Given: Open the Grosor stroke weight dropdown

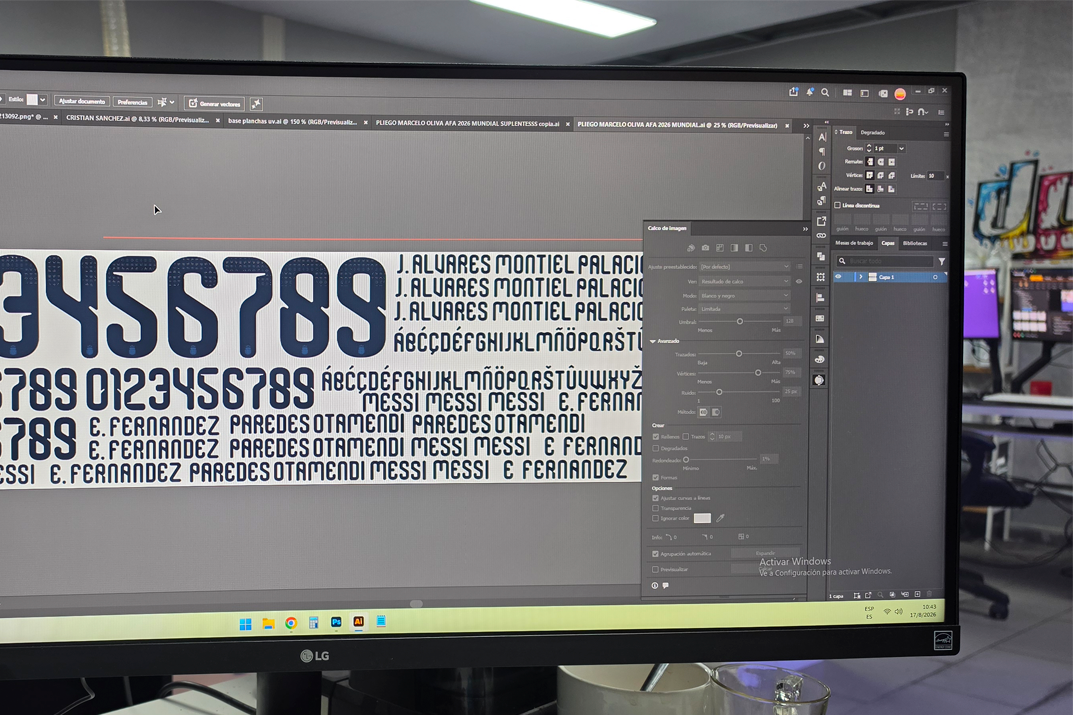Looking at the screenshot, I should pyautogui.click(x=902, y=148).
